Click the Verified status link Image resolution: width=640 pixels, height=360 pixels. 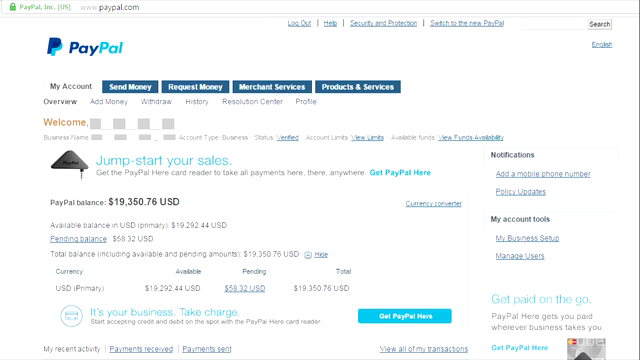coord(287,138)
